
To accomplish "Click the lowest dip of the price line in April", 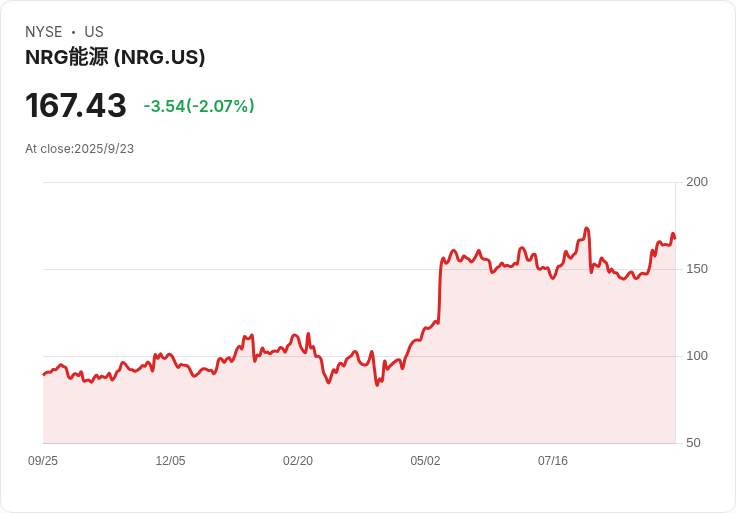I will coord(377,384).
